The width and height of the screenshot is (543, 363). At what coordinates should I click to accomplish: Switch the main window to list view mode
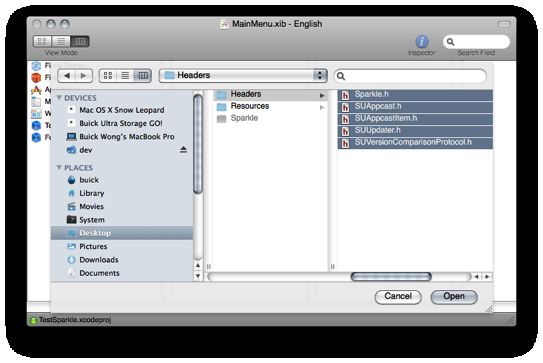(x=61, y=41)
